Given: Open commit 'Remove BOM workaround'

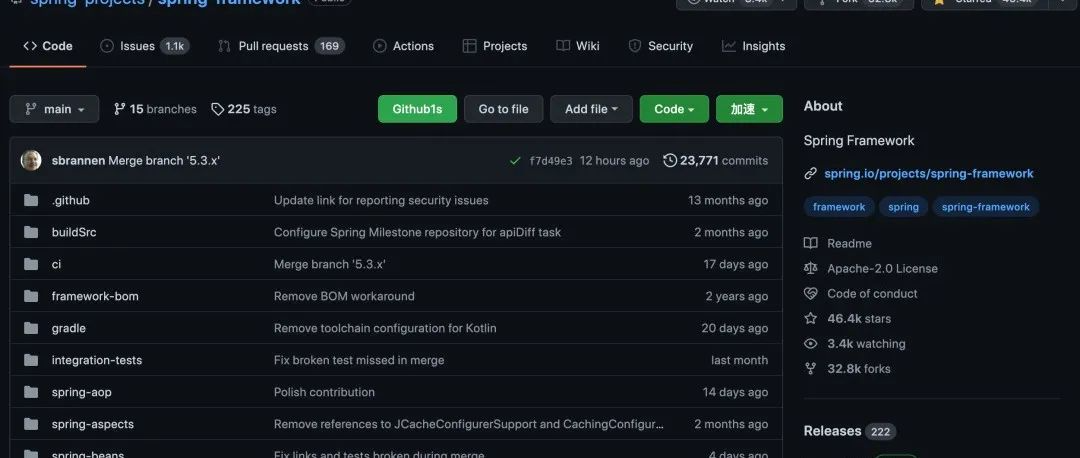Looking at the screenshot, I should pos(344,296).
